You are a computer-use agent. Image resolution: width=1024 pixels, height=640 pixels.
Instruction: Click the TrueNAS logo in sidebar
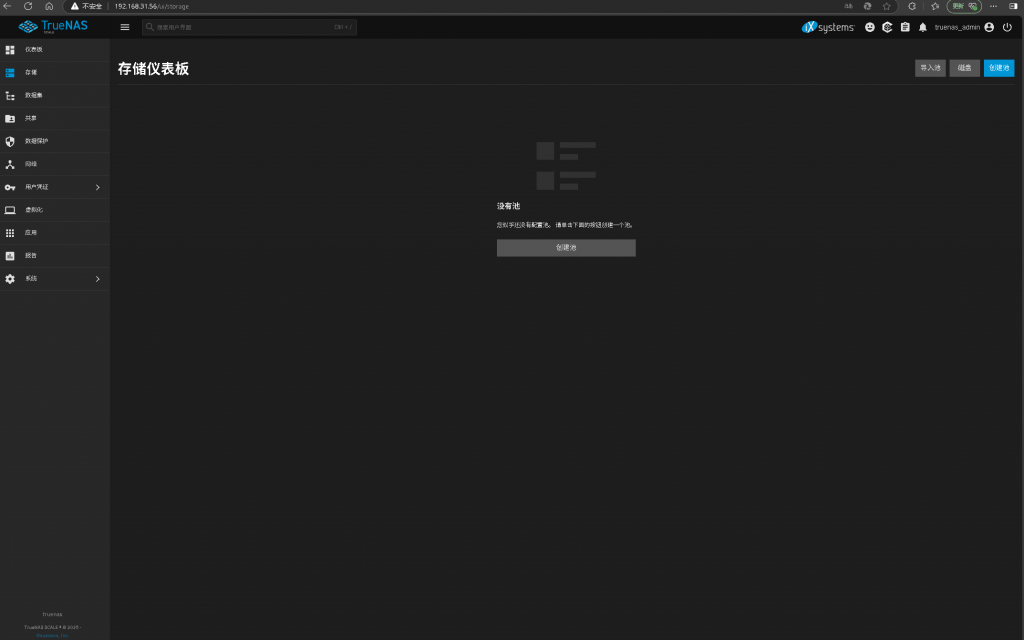coord(55,27)
